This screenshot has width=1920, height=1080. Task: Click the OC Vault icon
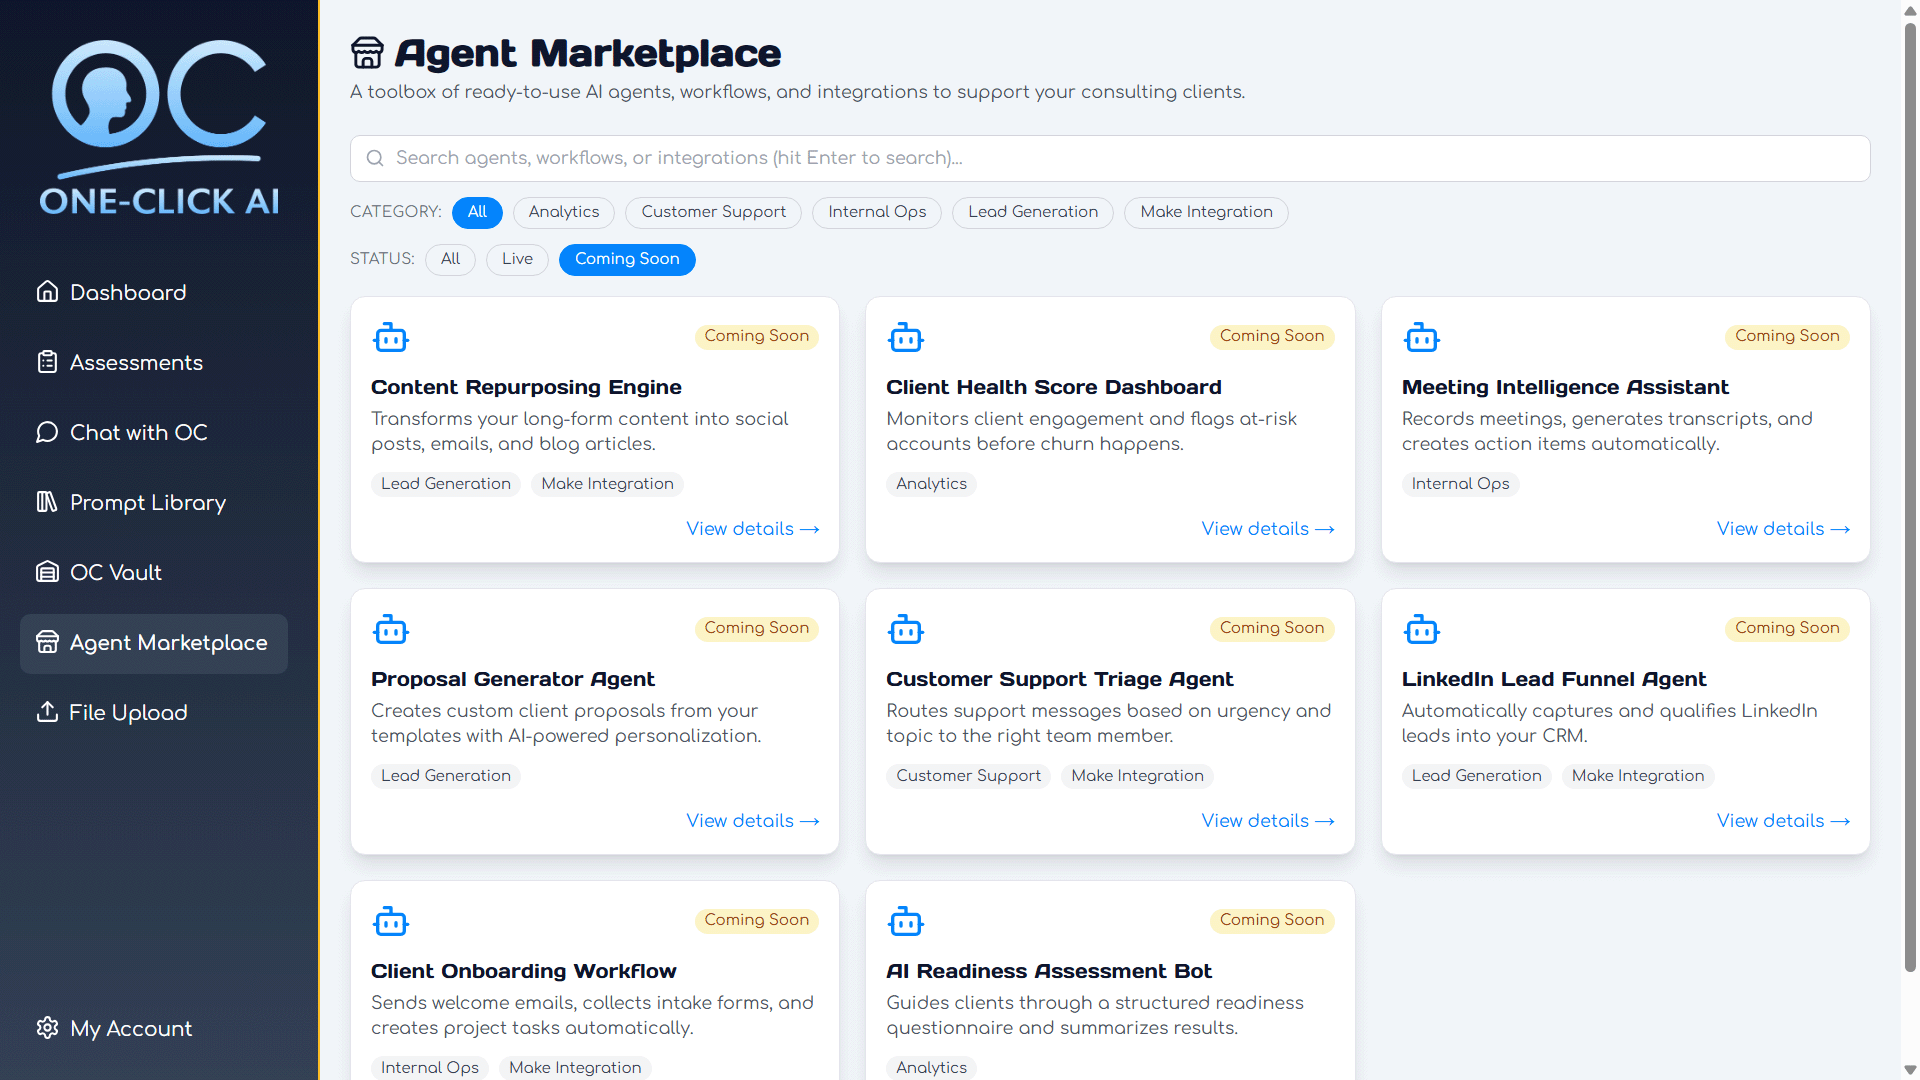pos(47,572)
